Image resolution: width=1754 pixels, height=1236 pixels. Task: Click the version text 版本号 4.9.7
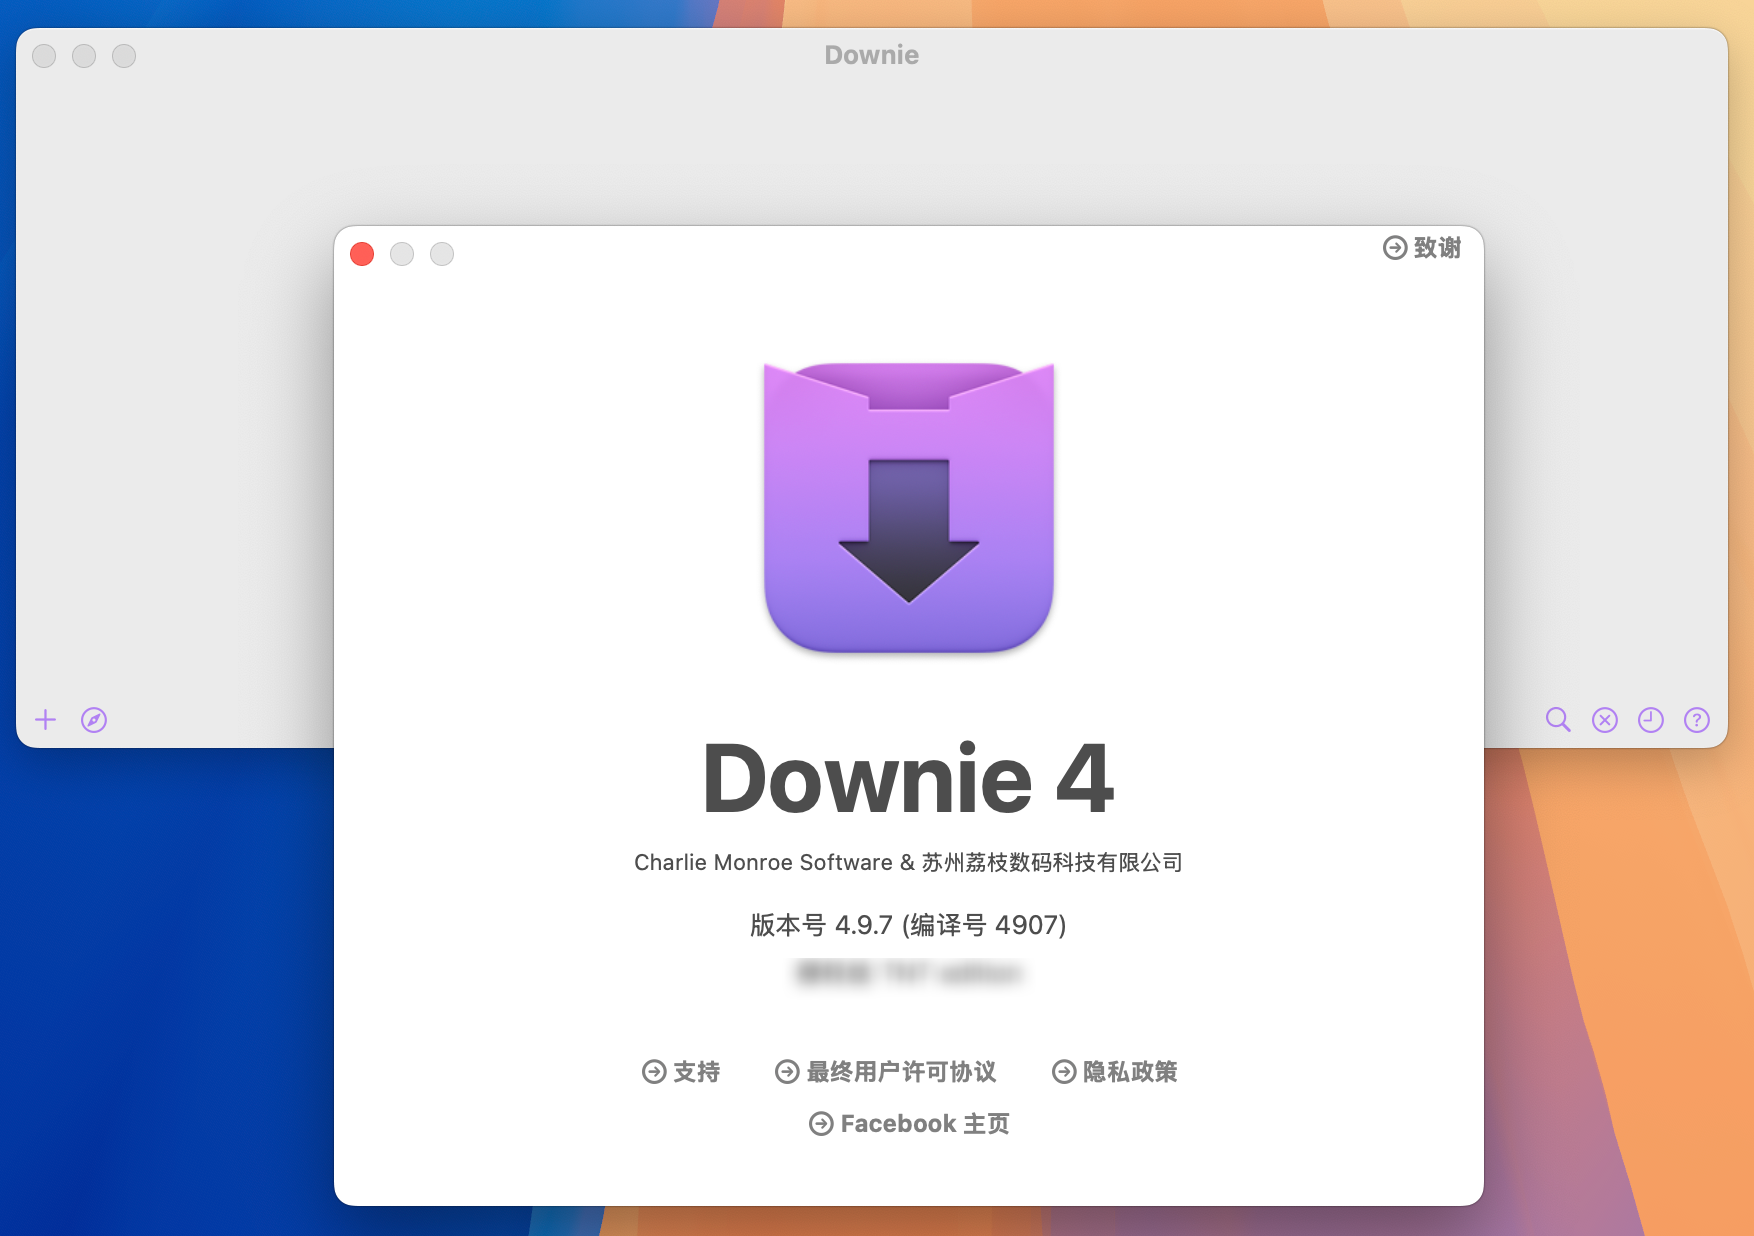[x=907, y=925]
